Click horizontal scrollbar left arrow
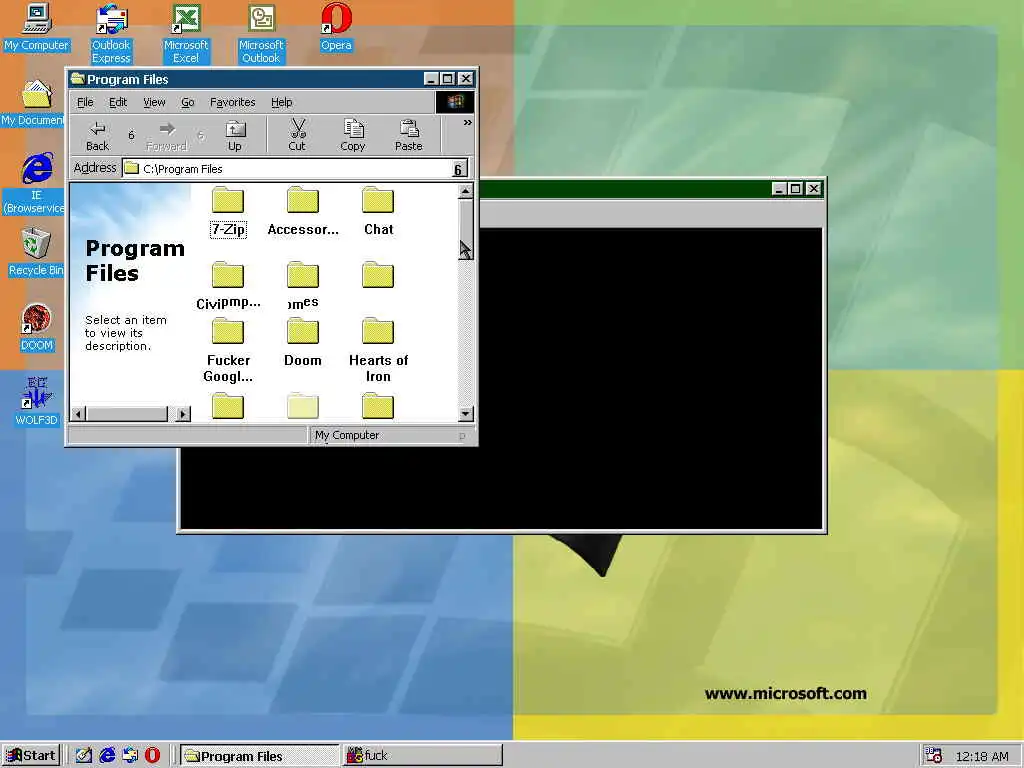1024x768 pixels. 78,414
